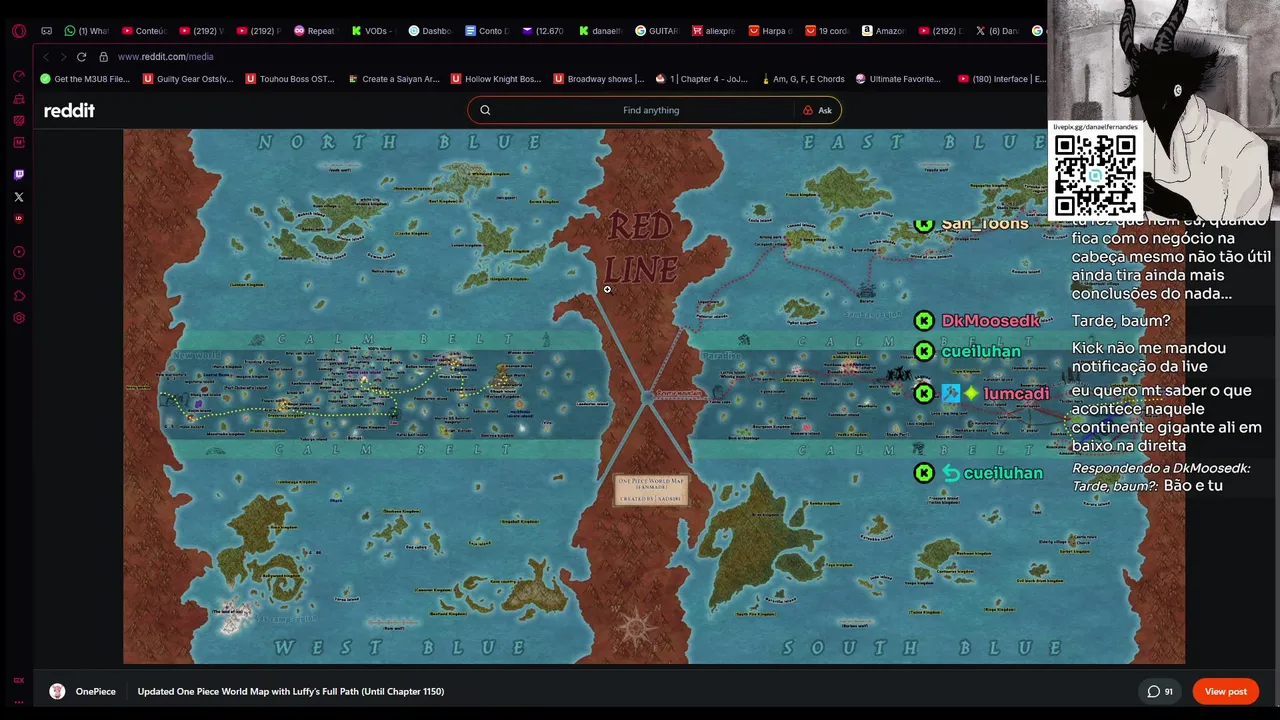
Task: Click the chat username DkMoosedk
Action: click(x=991, y=320)
